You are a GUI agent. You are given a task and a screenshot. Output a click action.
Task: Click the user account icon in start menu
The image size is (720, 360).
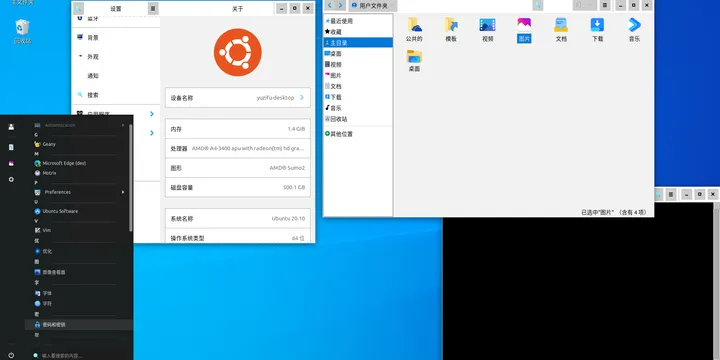(11, 127)
